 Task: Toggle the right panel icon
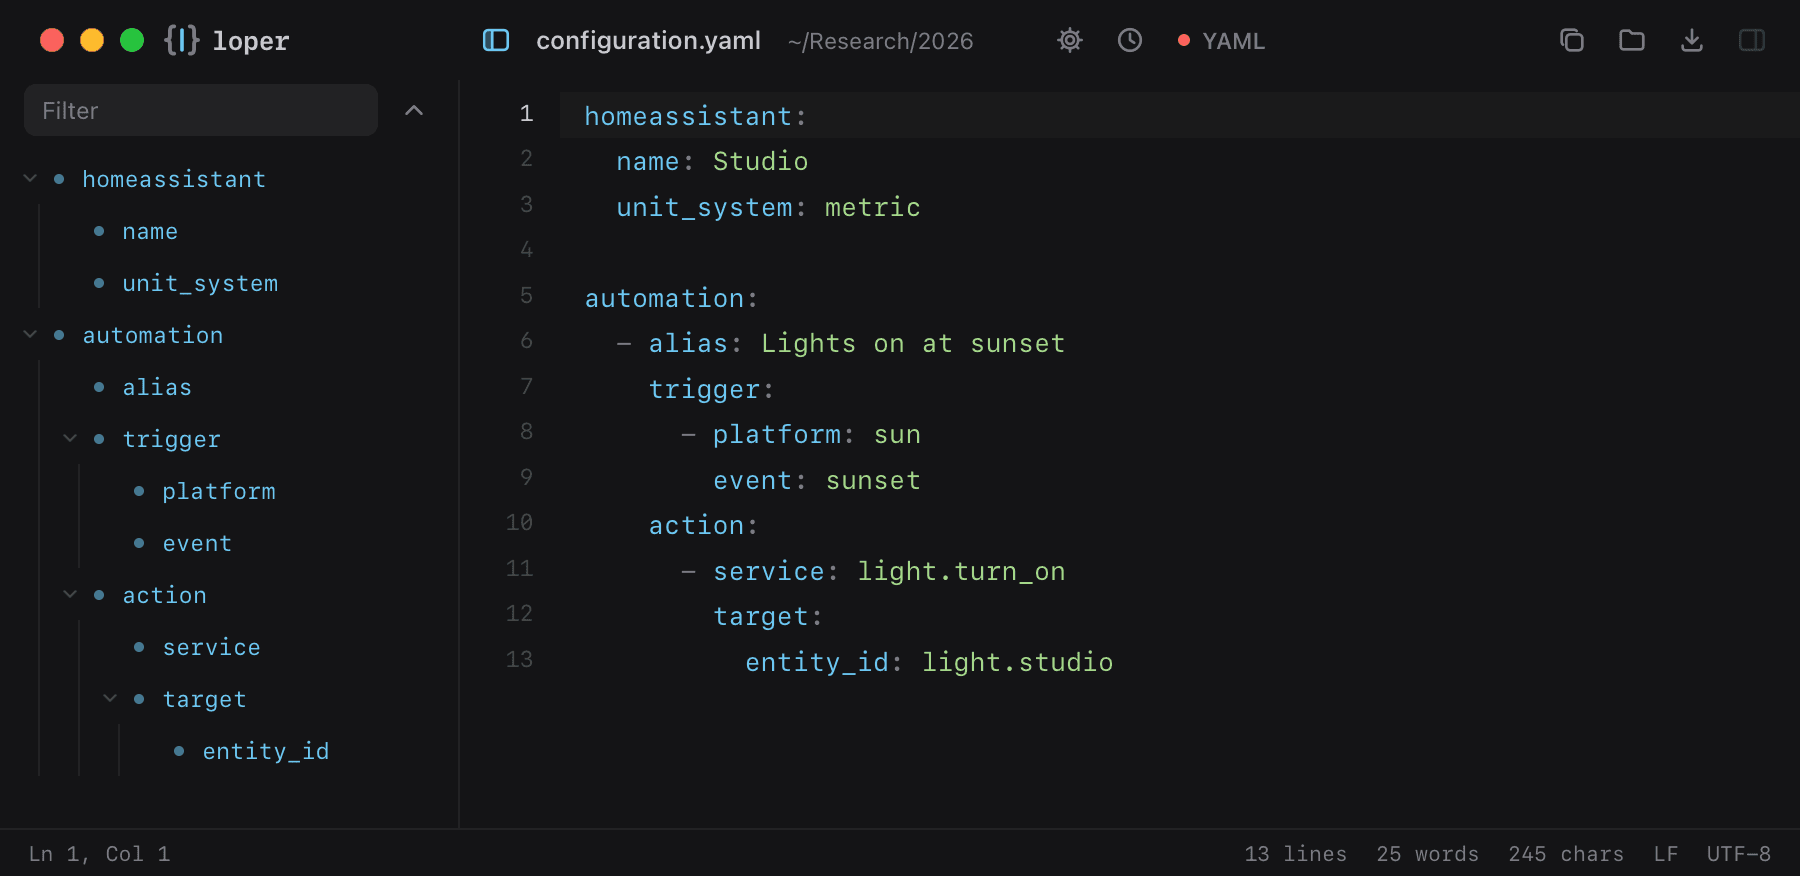(x=1752, y=40)
